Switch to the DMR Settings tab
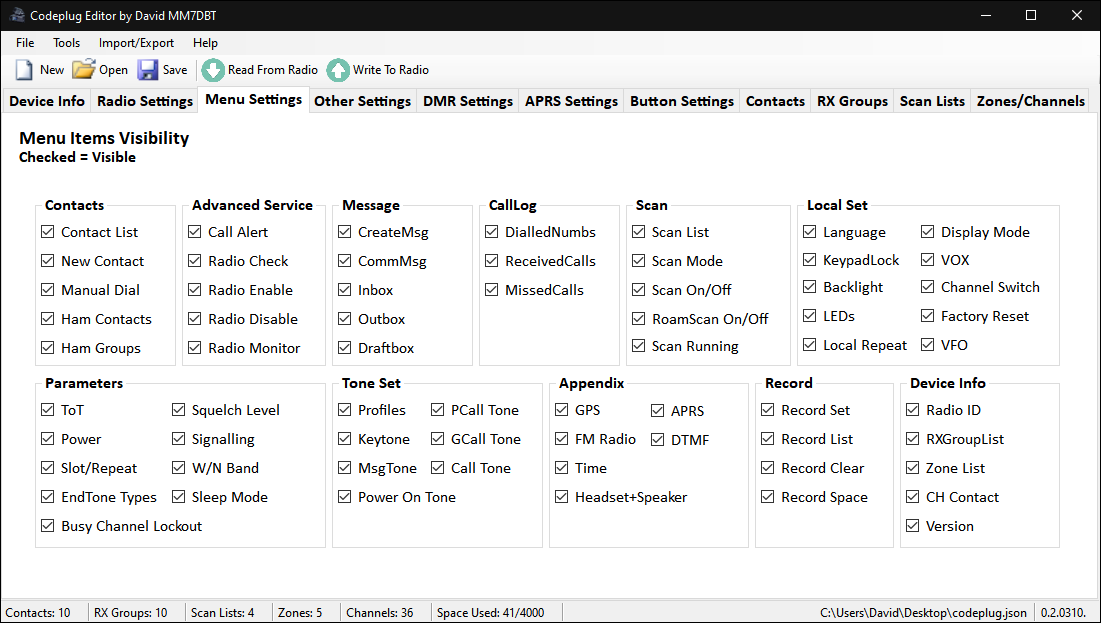This screenshot has width=1101, height=623. [467, 100]
